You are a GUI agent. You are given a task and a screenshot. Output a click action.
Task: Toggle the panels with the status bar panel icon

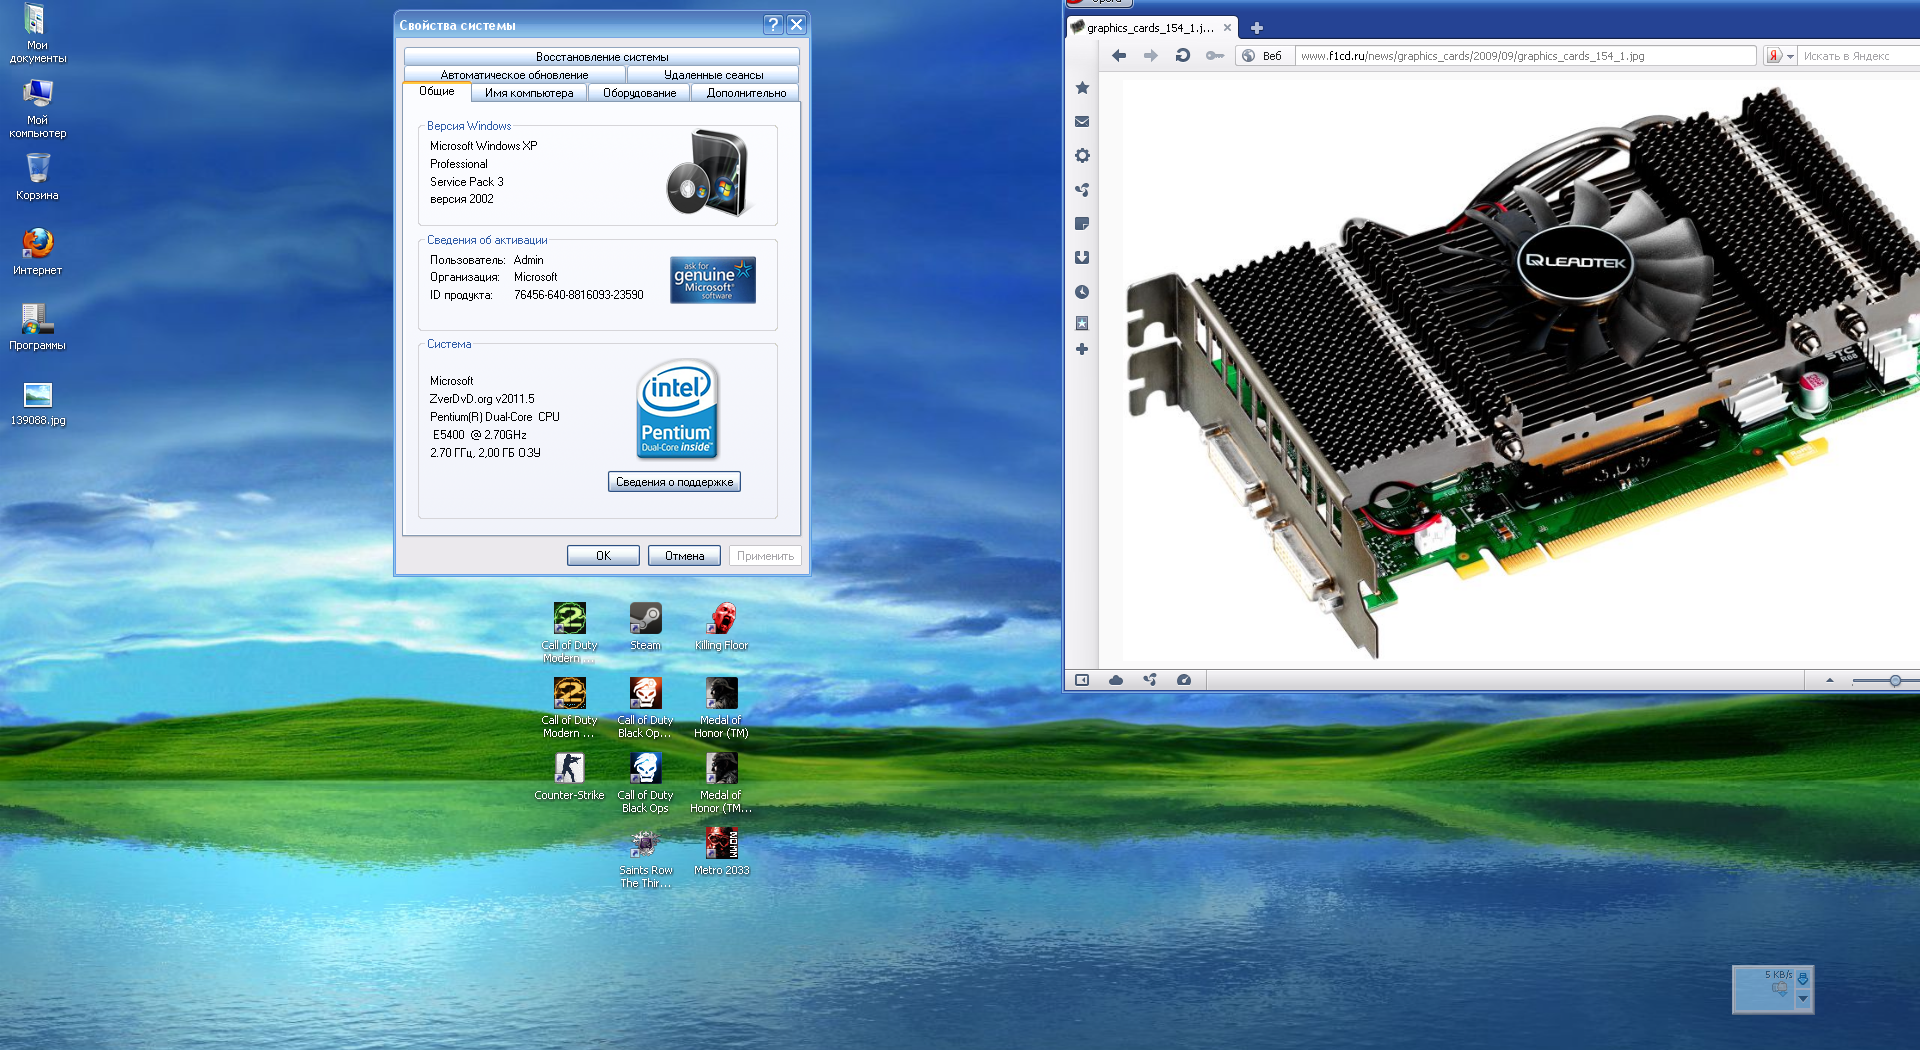[1082, 680]
